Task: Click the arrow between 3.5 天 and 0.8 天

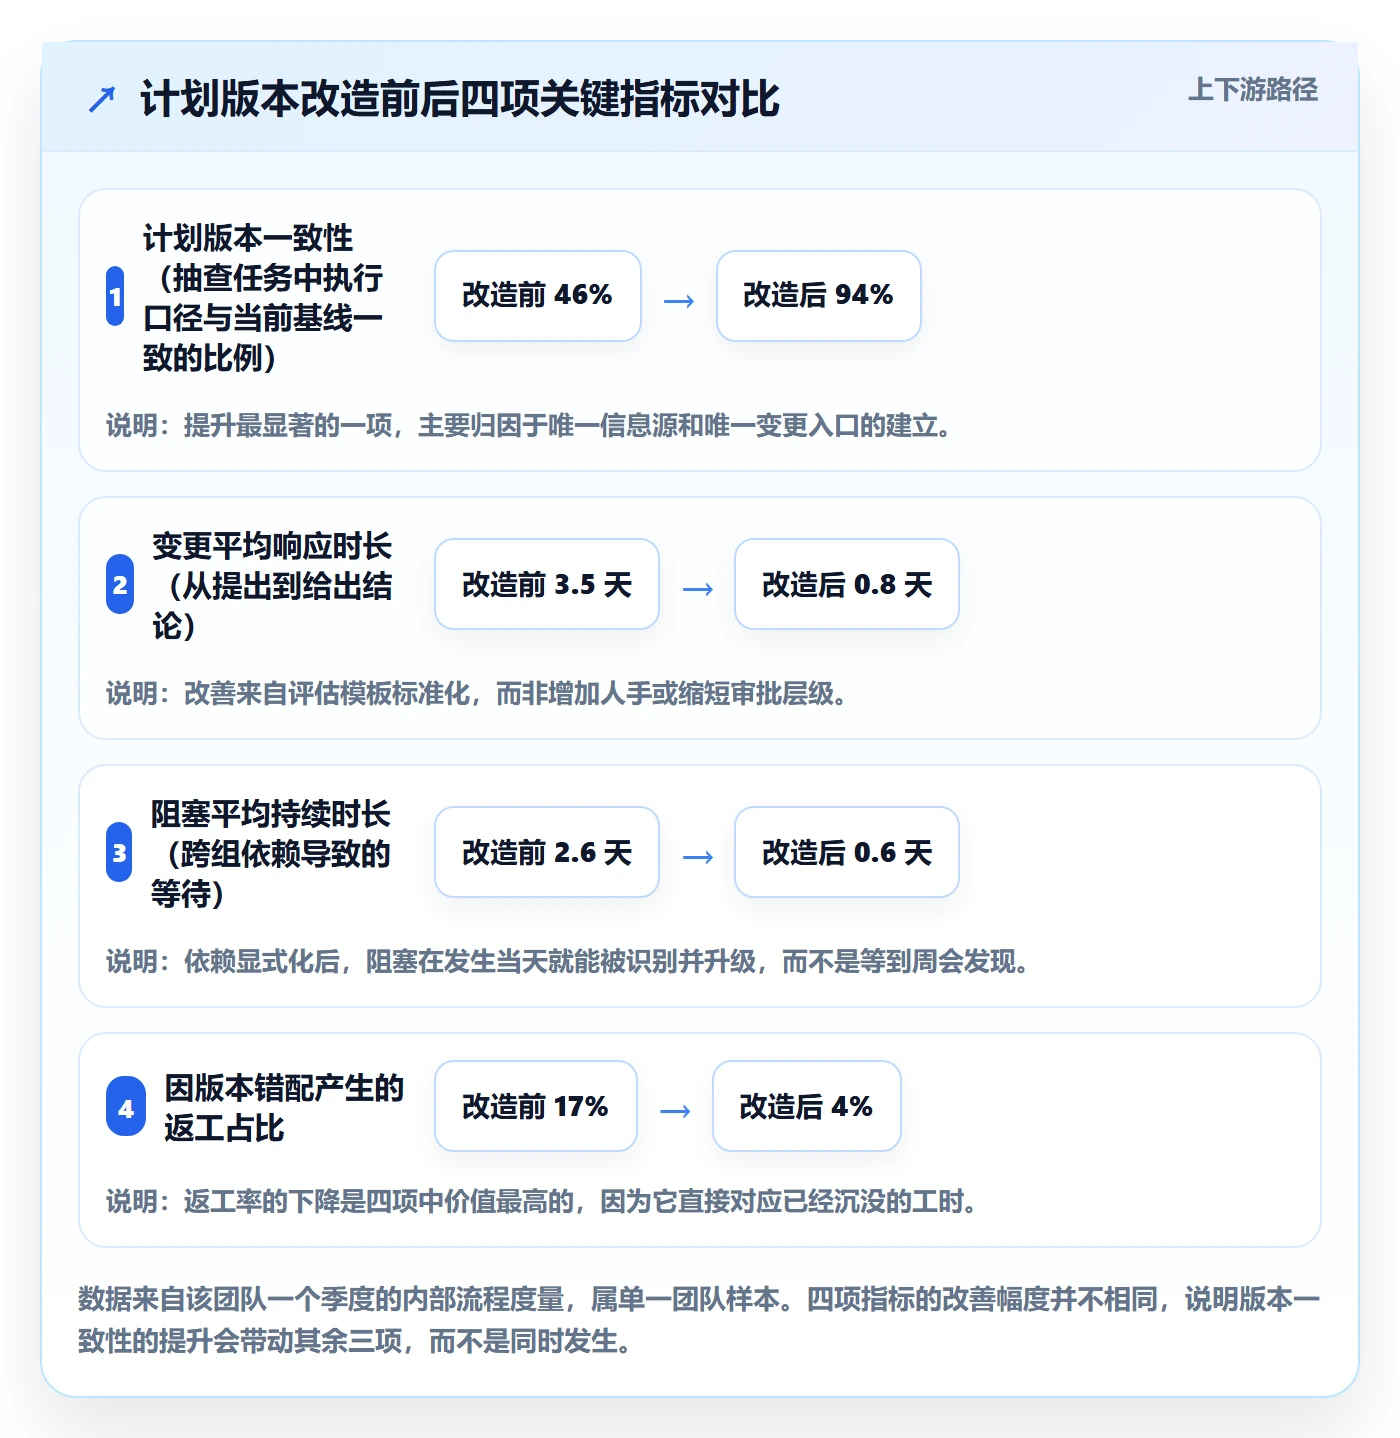Action: point(698,589)
